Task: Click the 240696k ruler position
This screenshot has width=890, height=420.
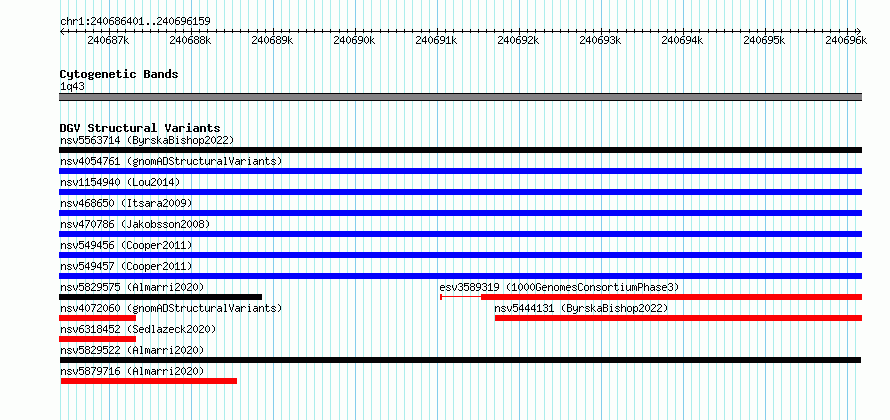Action: (x=846, y=40)
